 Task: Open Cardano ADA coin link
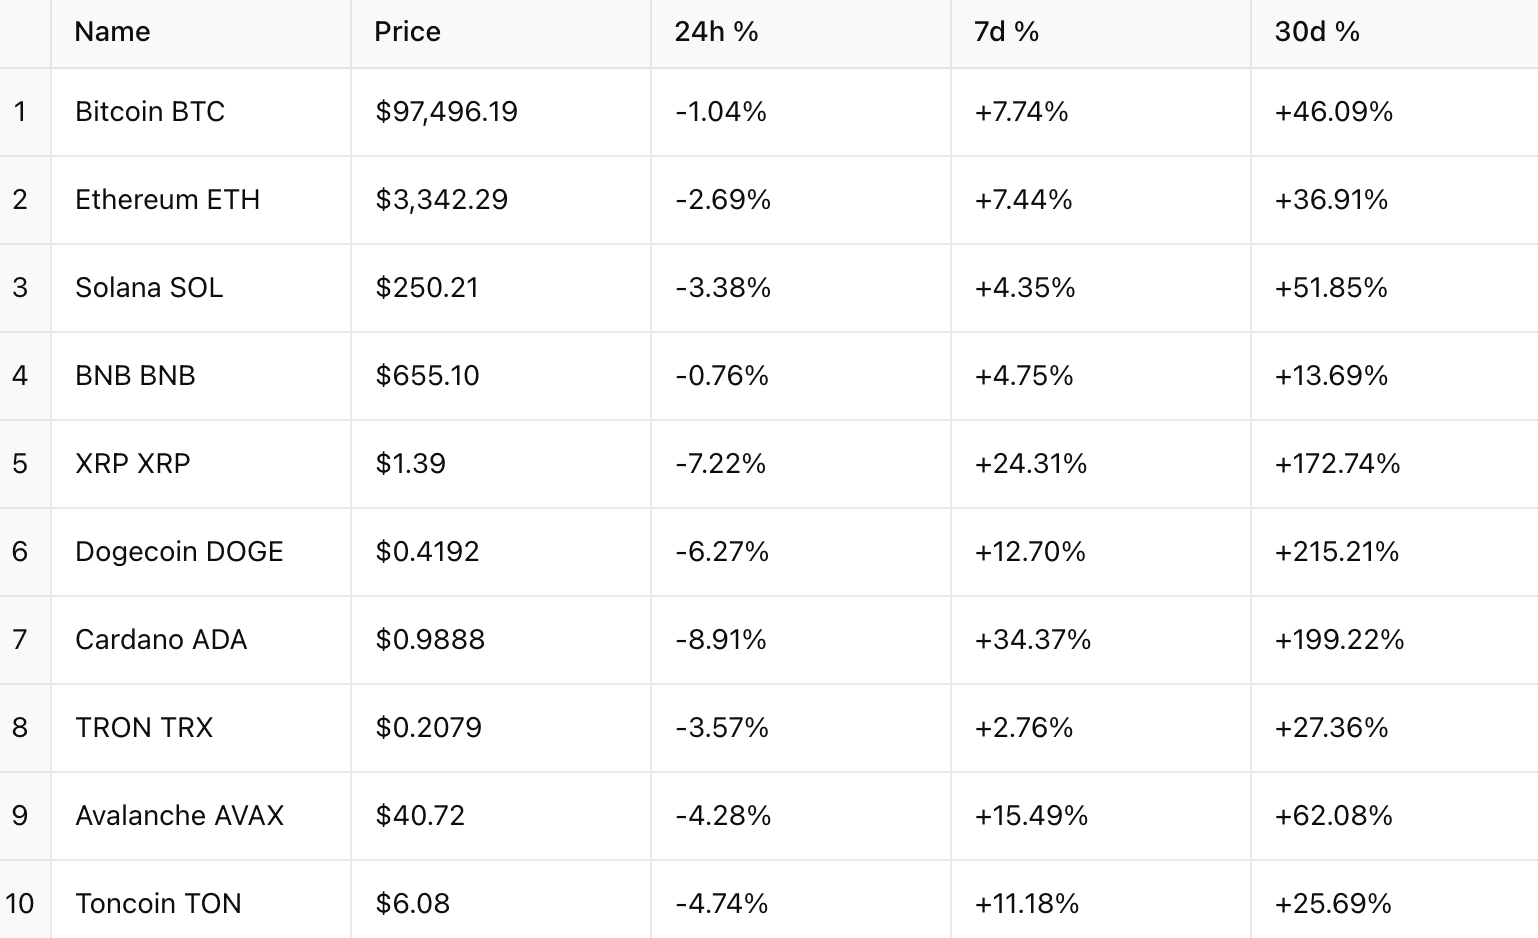pos(161,639)
